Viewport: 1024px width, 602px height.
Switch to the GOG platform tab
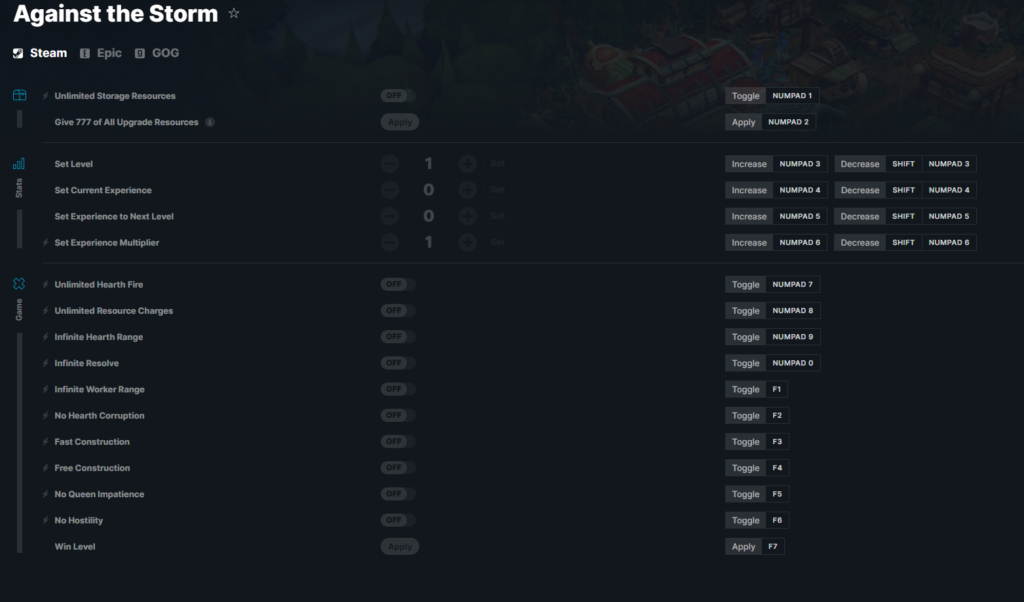pyautogui.click(x=157, y=53)
